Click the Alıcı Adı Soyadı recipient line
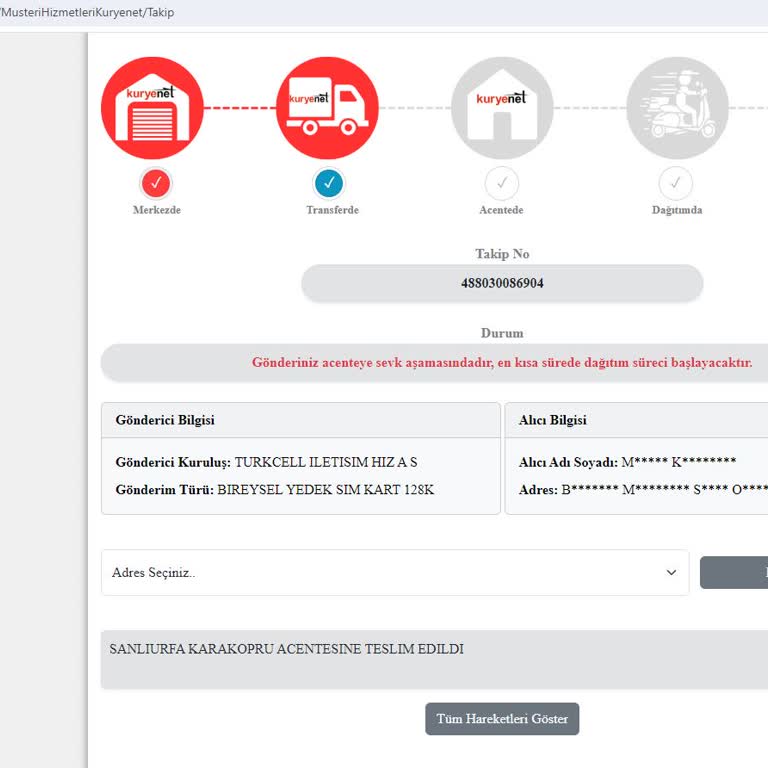768x768 pixels. point(627,462)
